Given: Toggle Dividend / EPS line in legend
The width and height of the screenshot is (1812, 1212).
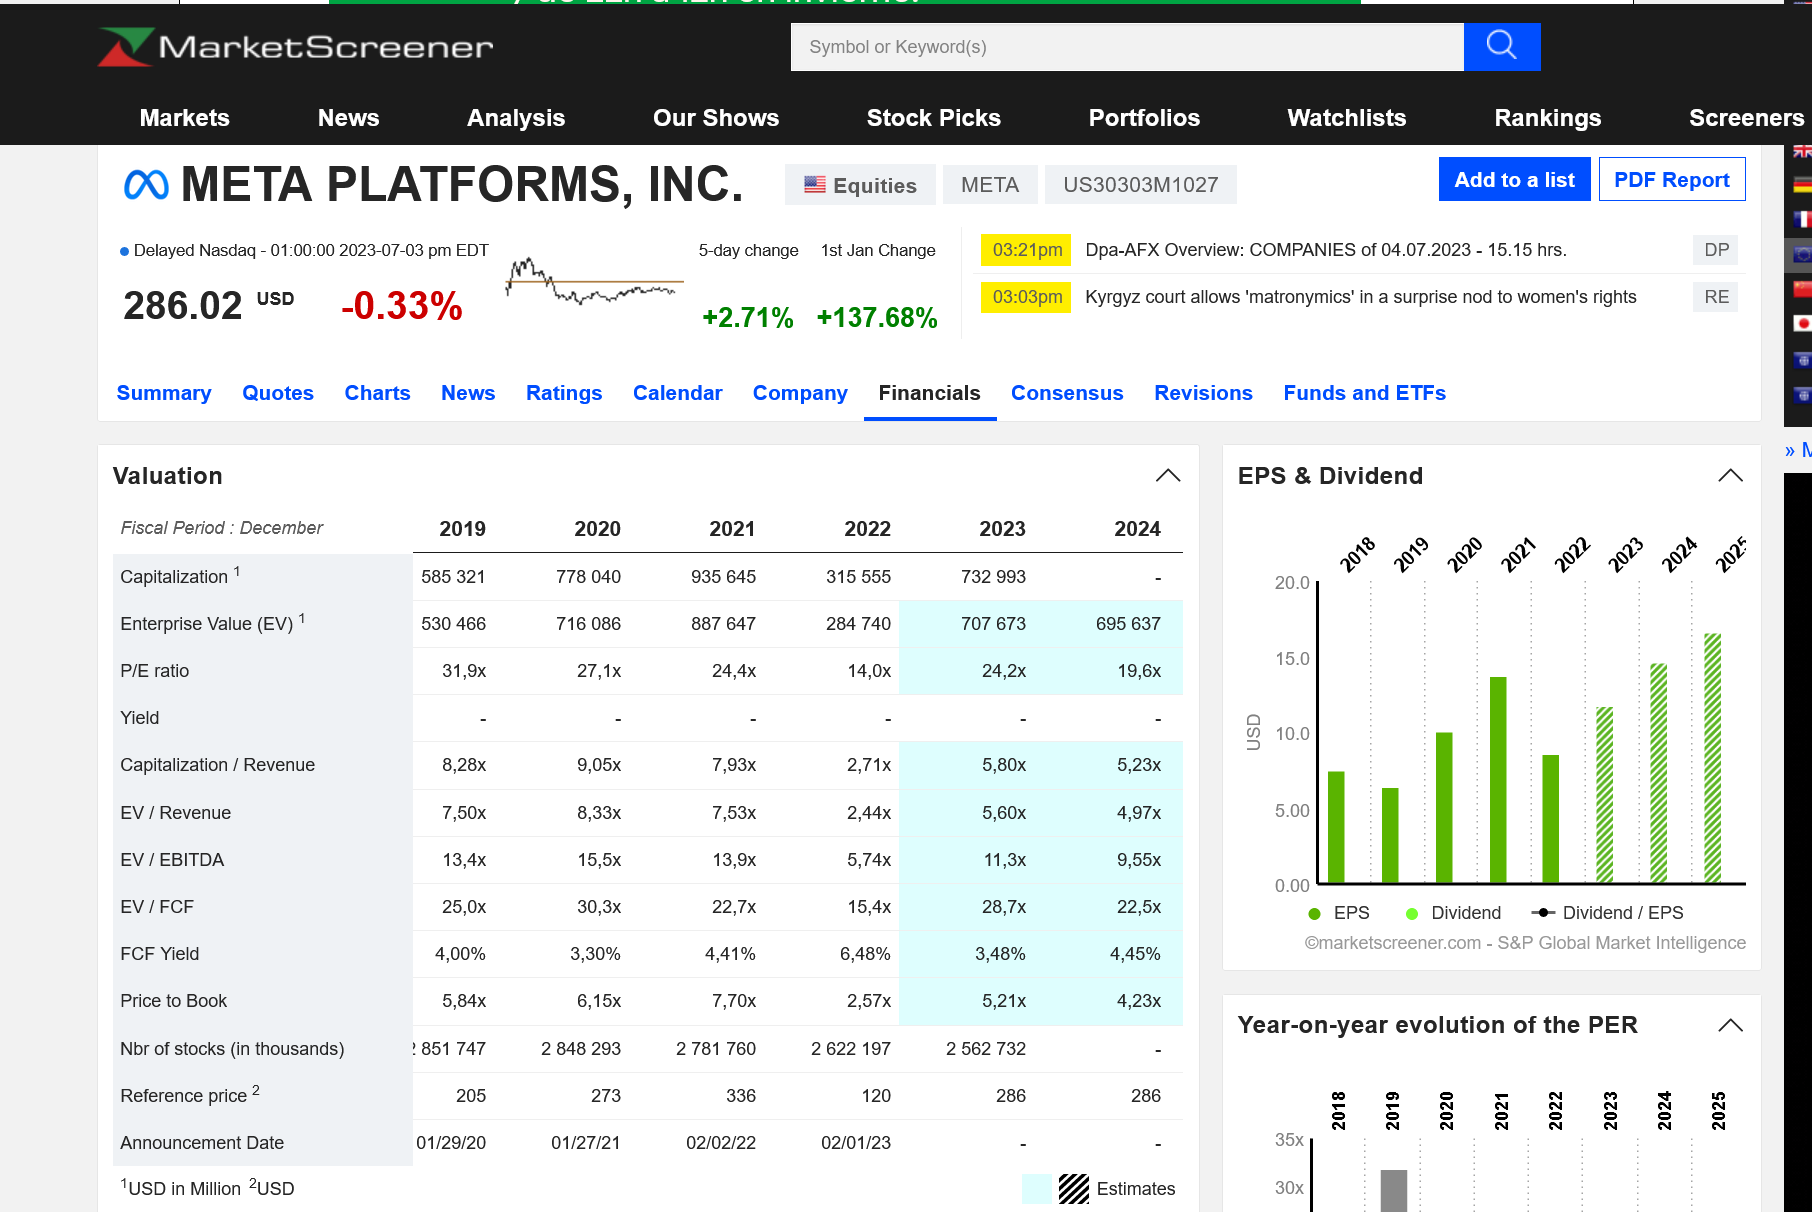Looking at the screenshot, I should pyautogui.click(x=1607, y=913).
